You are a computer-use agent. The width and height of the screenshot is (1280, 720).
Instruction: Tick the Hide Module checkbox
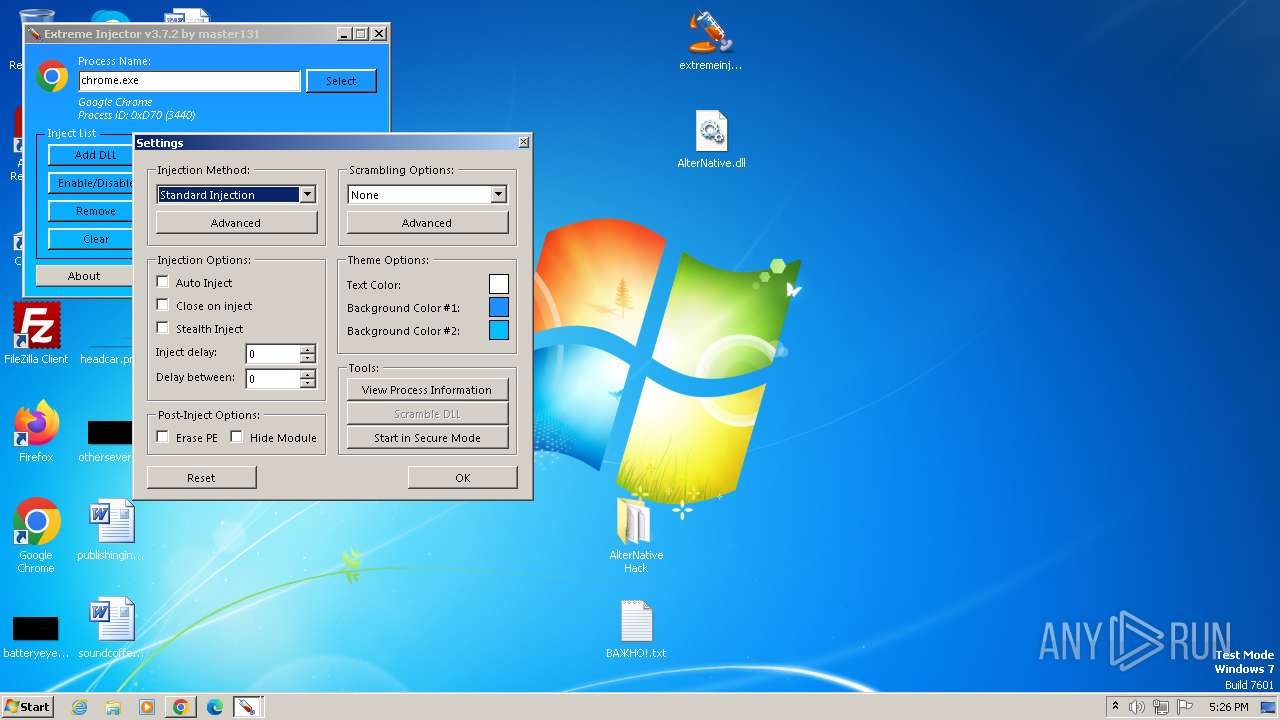pos(237,437)
